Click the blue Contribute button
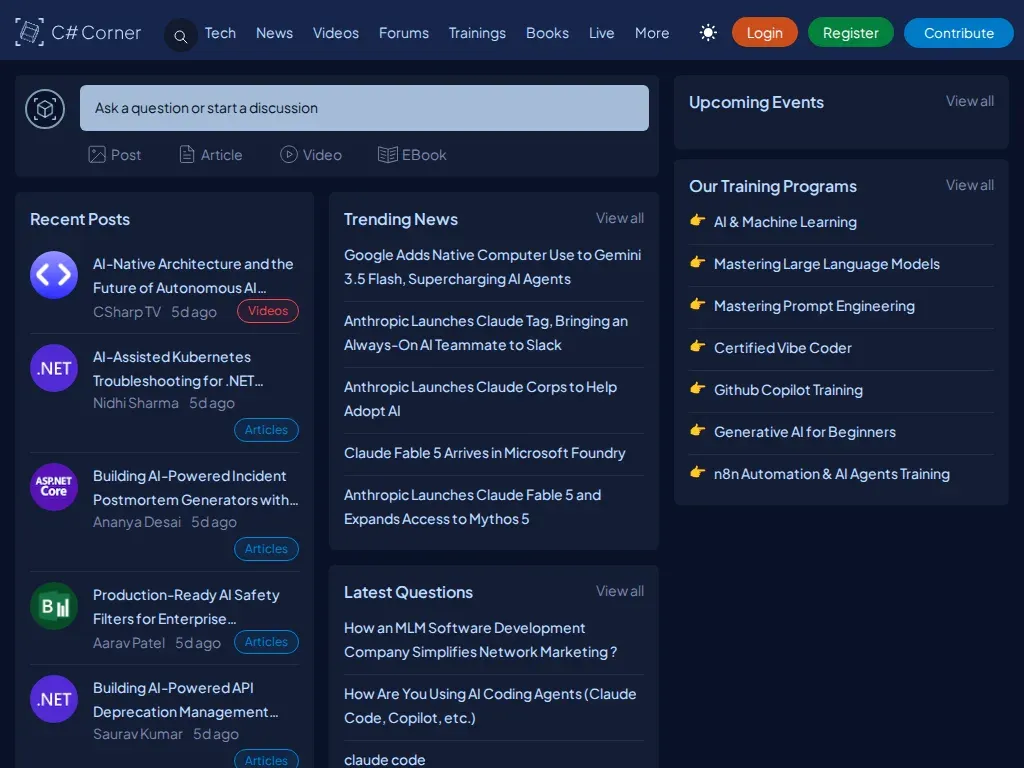Screen dimensions: 1024x768 pos(959,33)
